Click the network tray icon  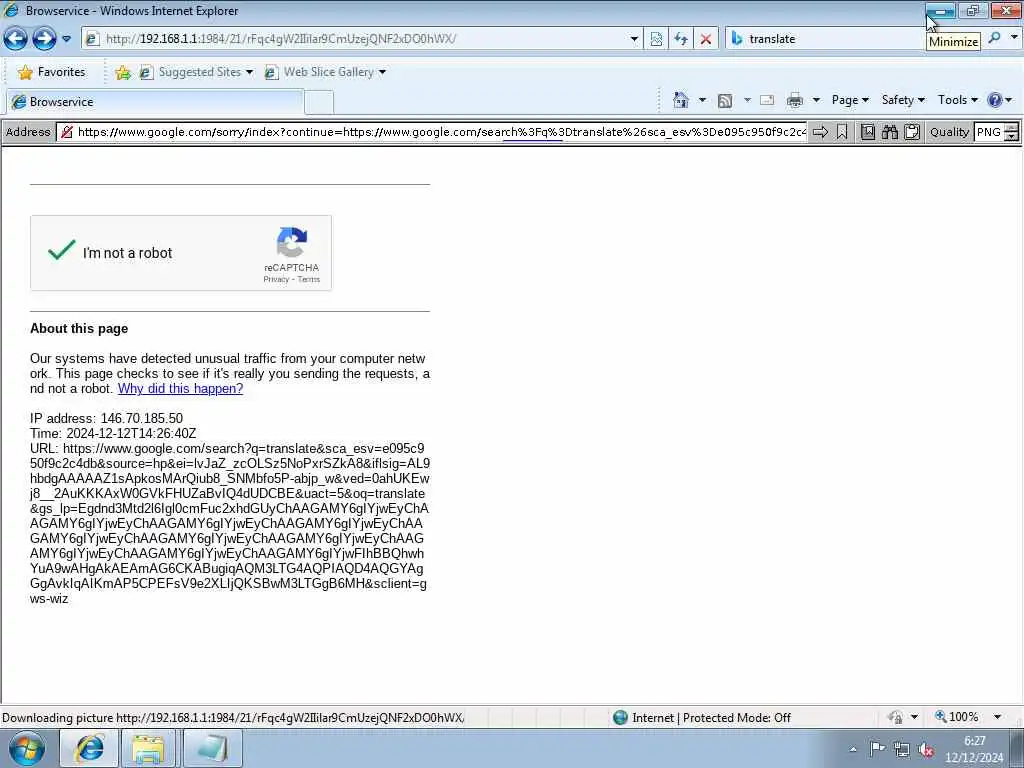[902, 749]
